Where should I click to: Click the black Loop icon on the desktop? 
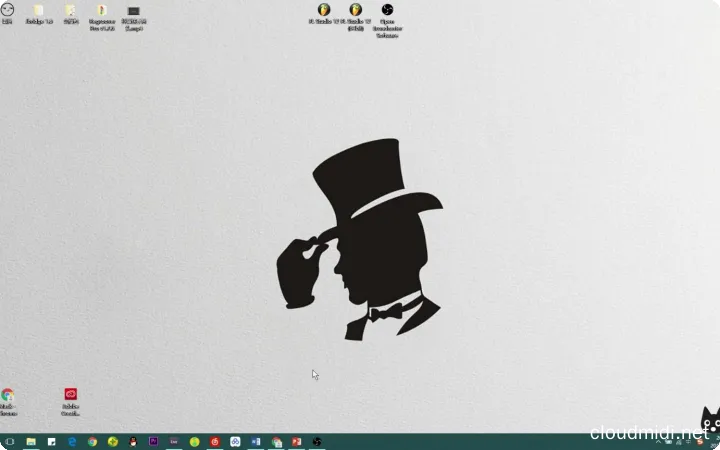(133, 11)
